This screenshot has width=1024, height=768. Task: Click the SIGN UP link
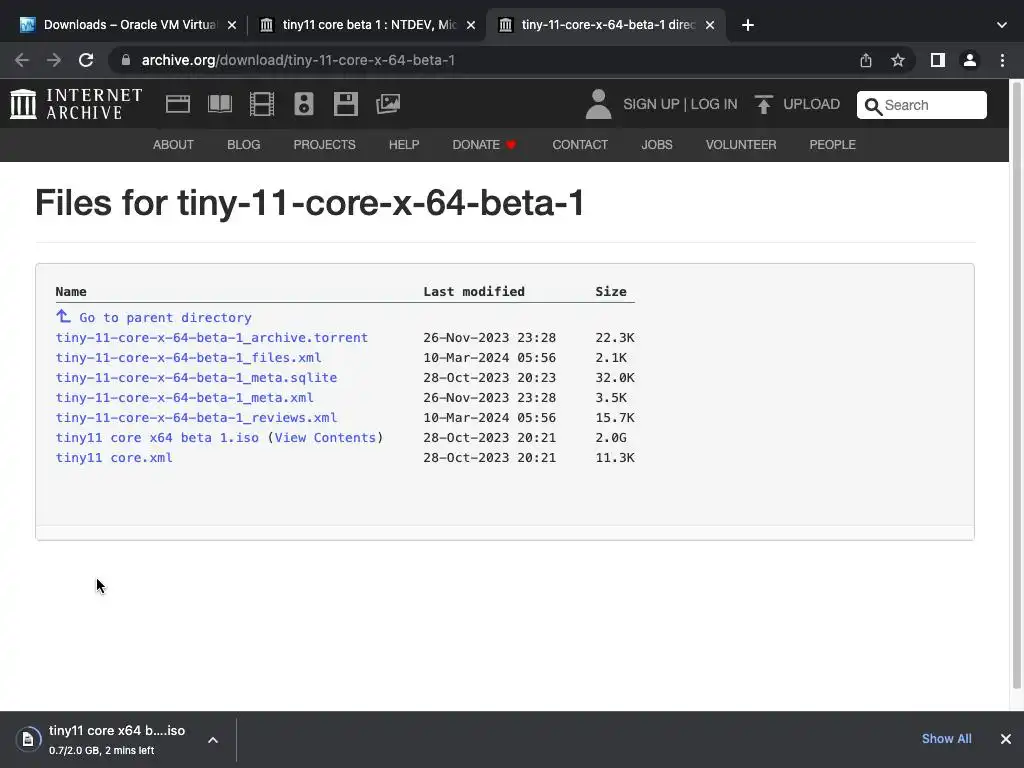tap(651, 104)
